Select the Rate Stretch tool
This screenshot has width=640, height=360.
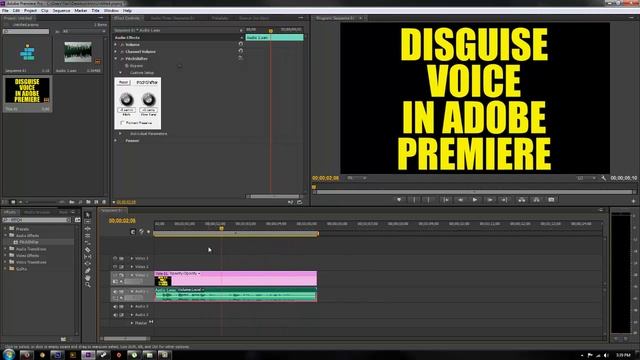click(88, 242)
